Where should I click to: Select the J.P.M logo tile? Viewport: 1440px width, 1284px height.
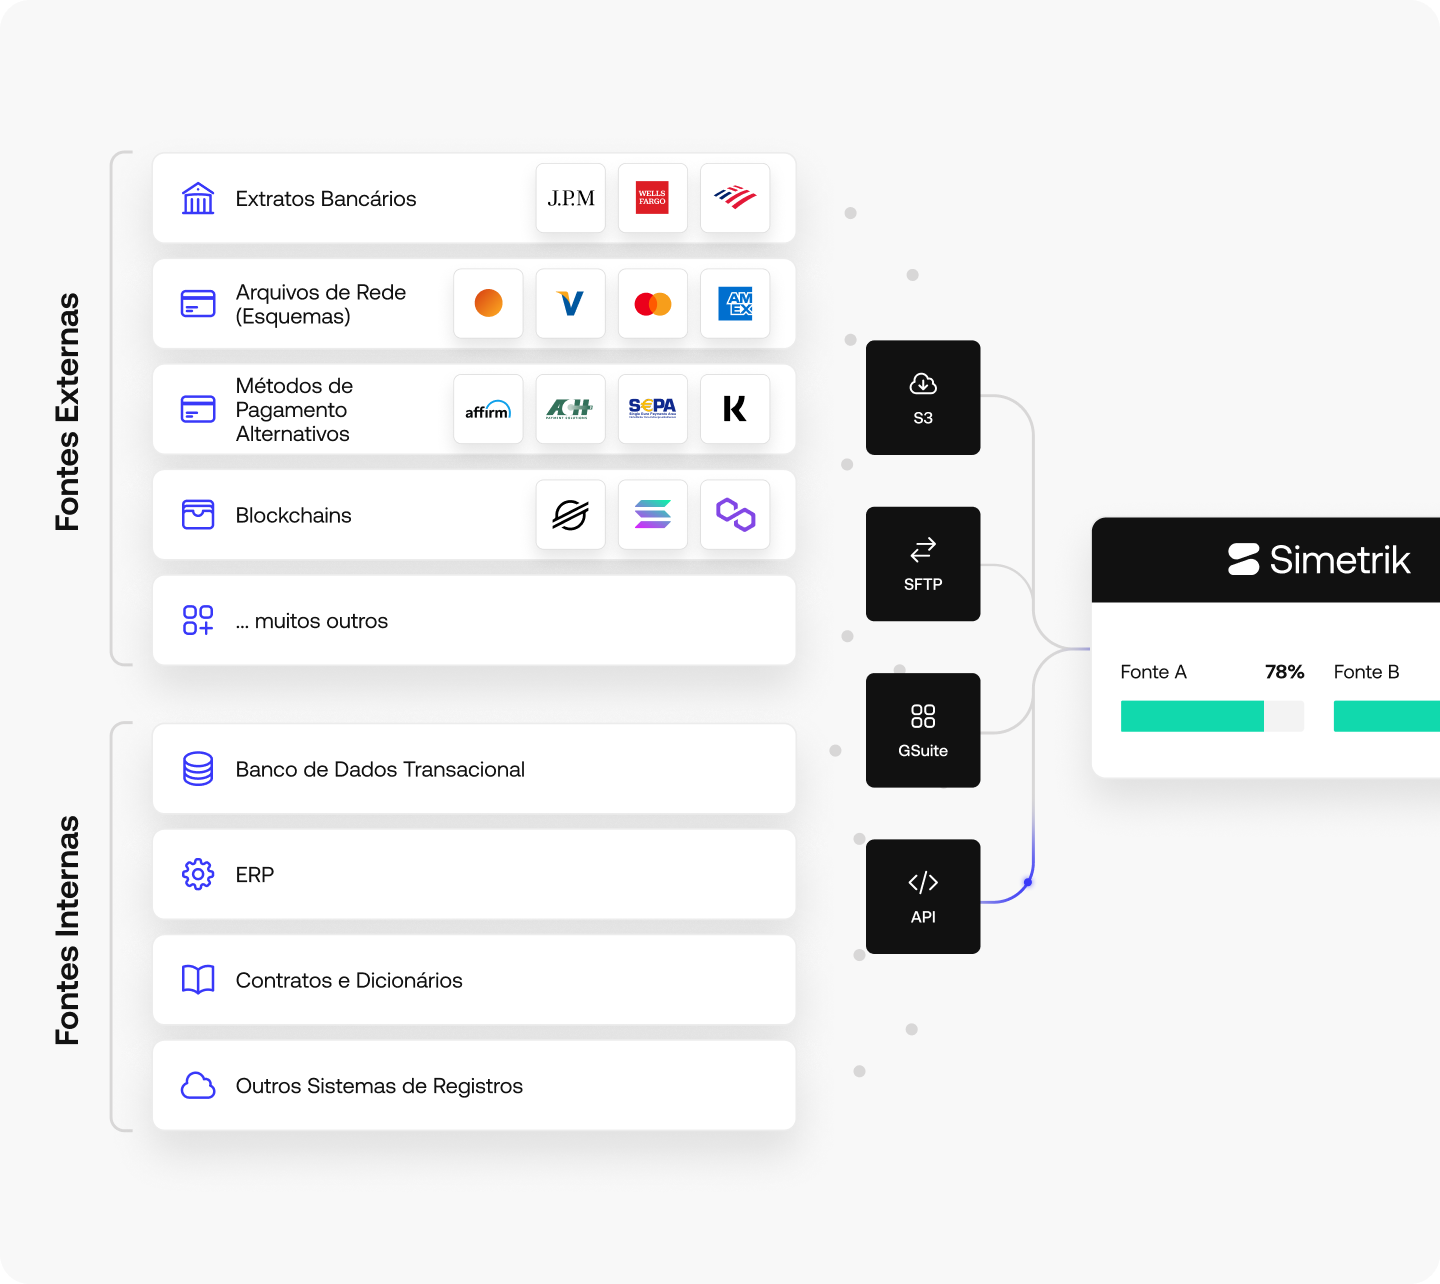(571, 198)
